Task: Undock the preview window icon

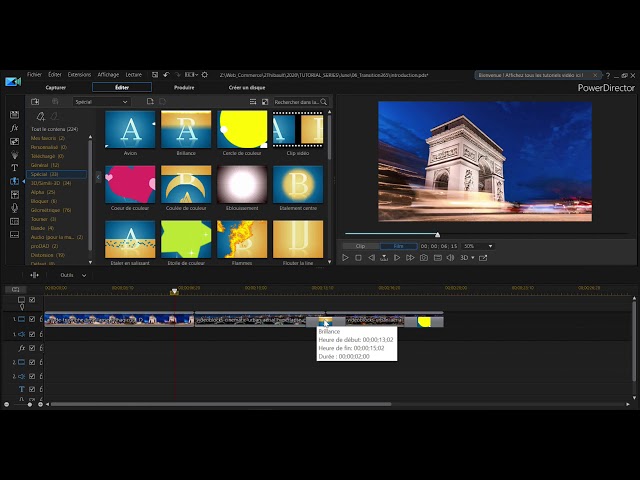Action: tap(483, 258)
